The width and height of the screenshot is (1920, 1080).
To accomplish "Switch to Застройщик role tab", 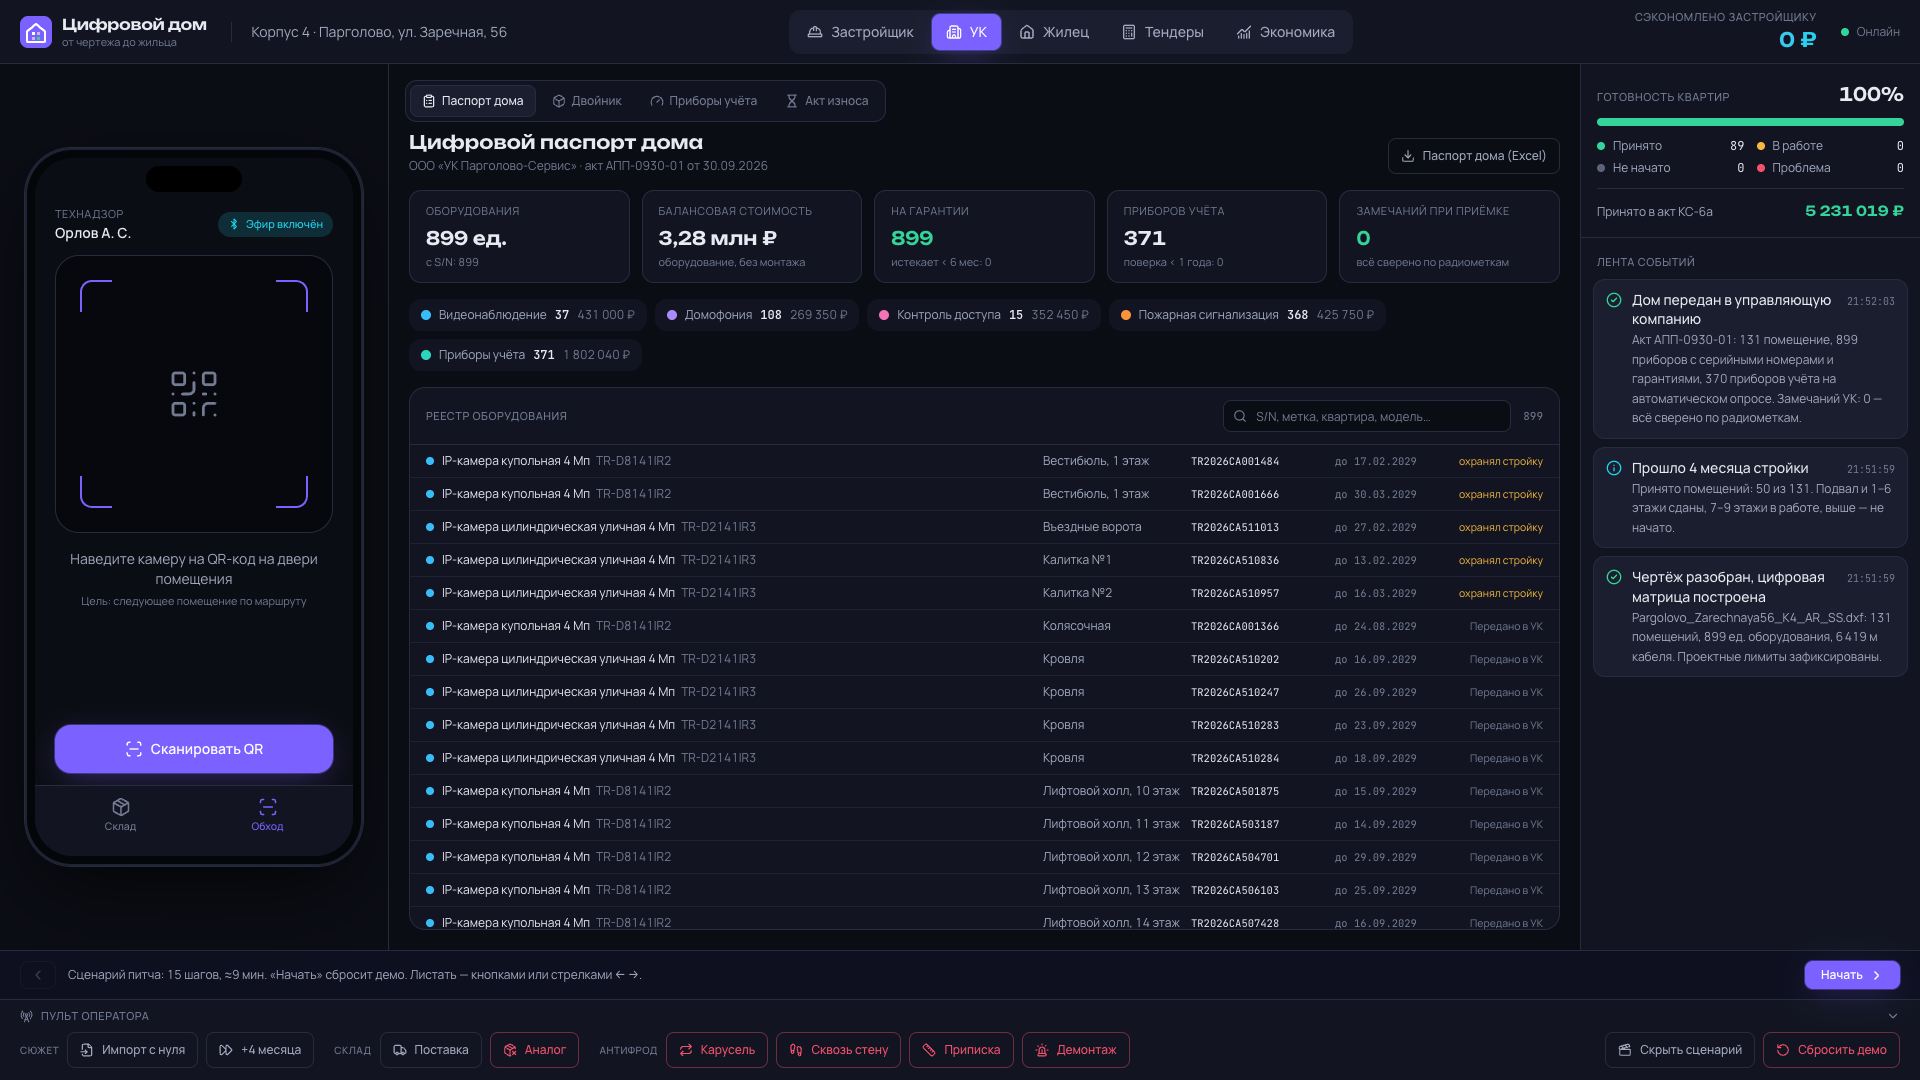I will coord(860,32).
